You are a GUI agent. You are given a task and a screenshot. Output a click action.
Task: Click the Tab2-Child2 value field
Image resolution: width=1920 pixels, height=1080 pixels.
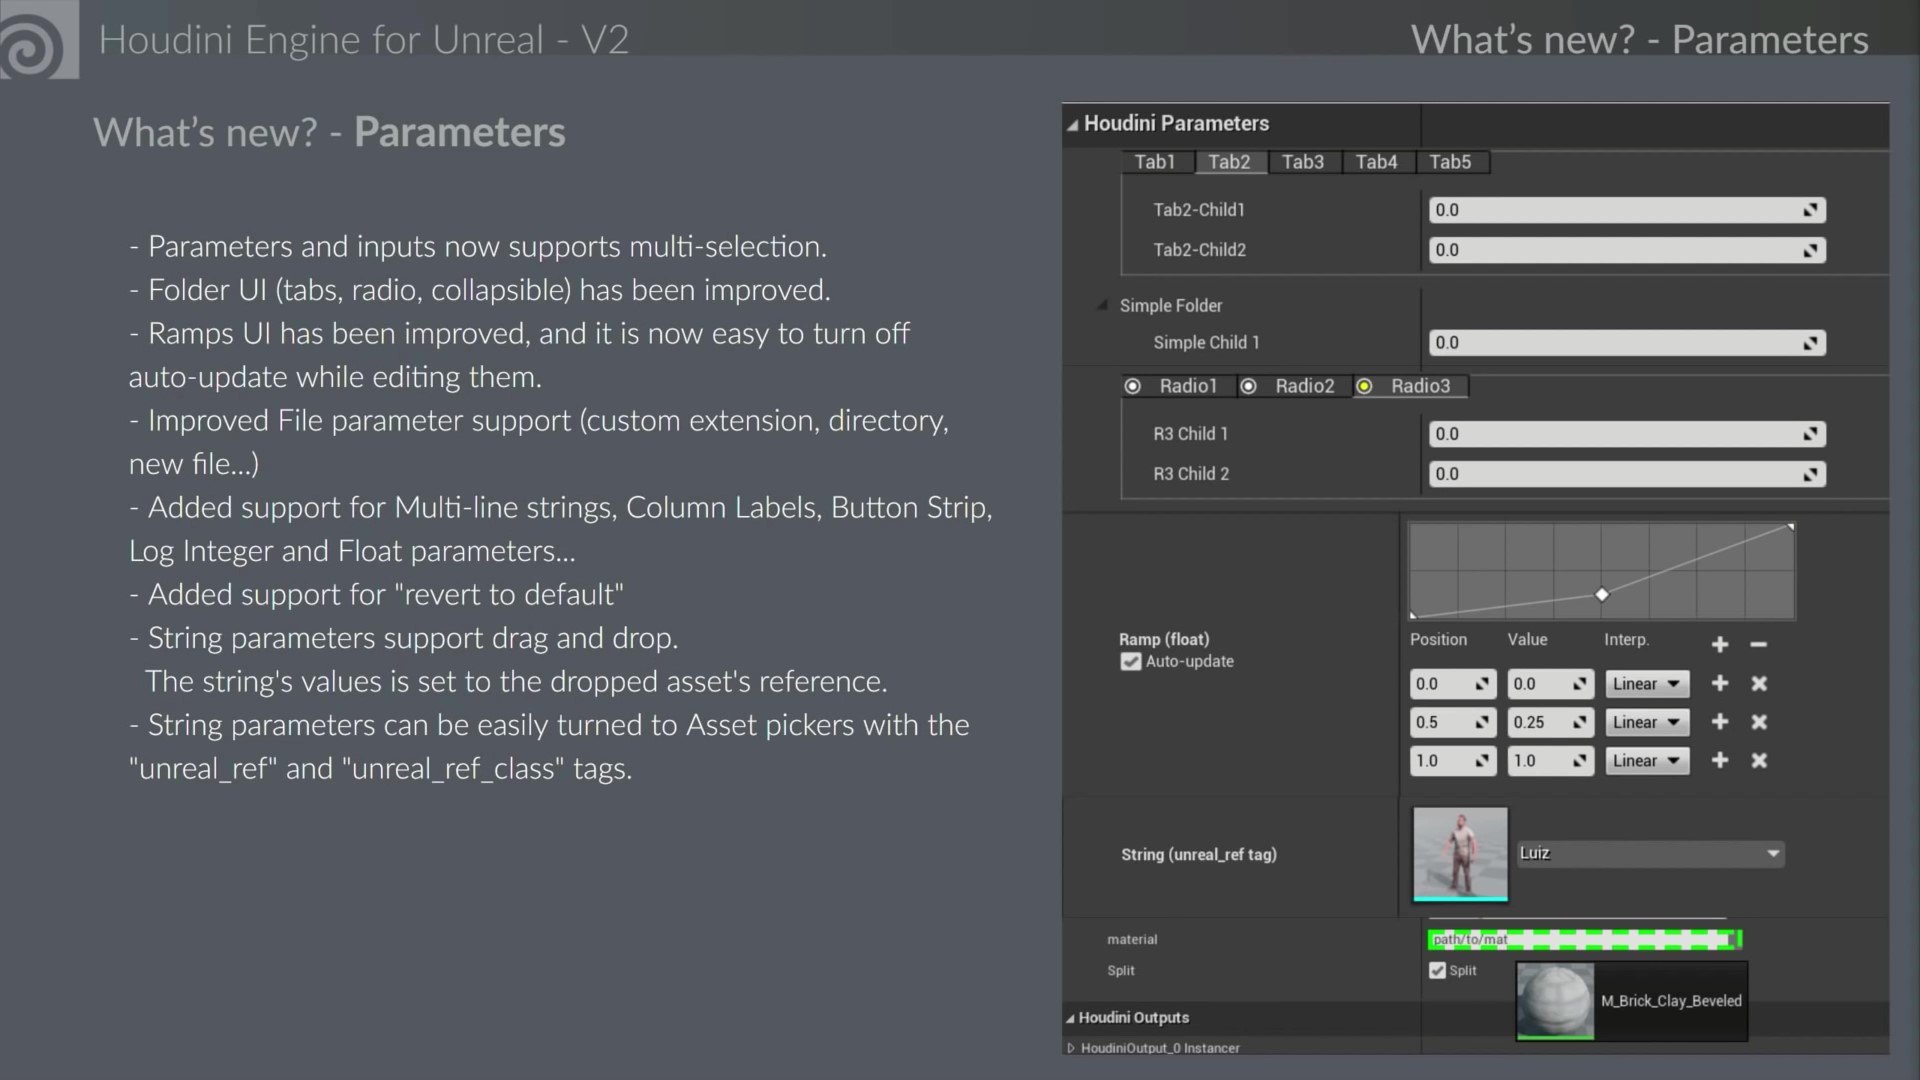coord(1627,250)
